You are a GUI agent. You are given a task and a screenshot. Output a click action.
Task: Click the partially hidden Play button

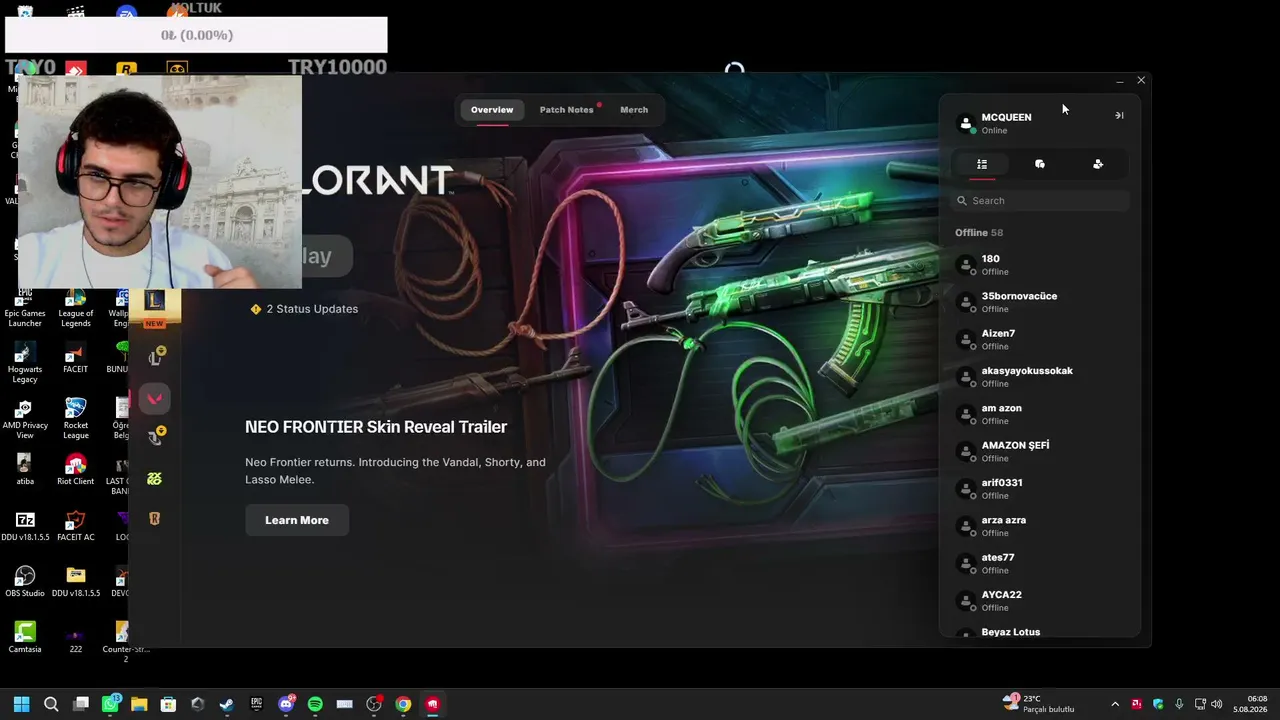[x=327, y=256]
